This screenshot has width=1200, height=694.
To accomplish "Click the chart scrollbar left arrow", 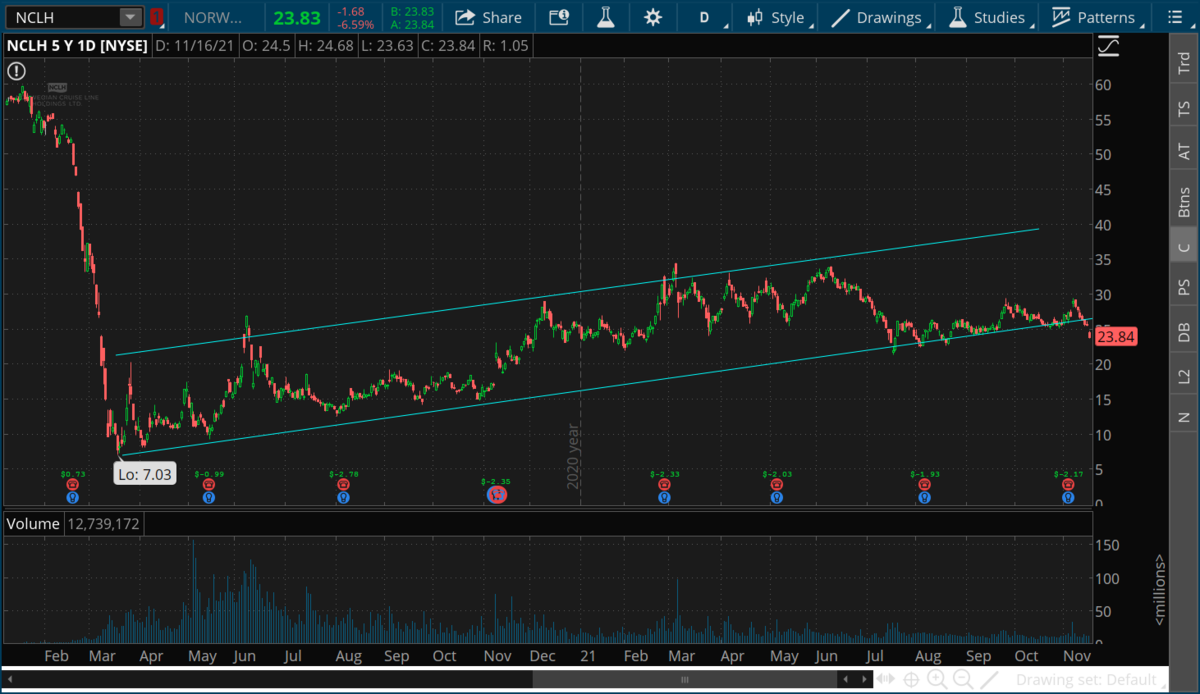I will [x=12, y=680].
